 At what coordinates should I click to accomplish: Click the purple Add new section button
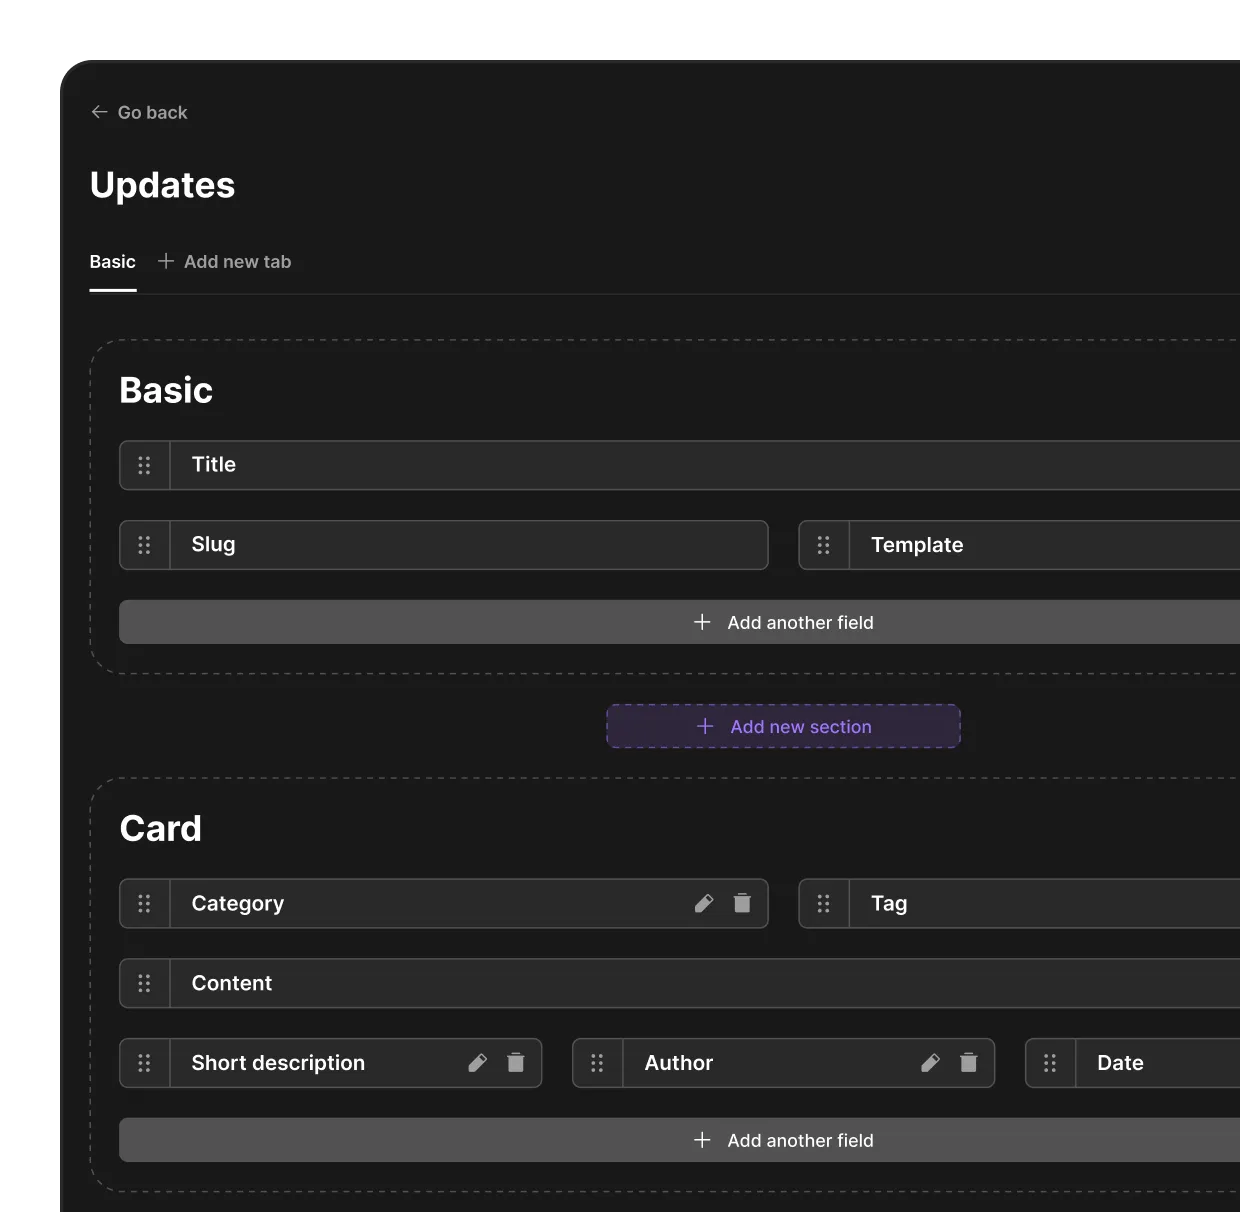pos(784,726)
